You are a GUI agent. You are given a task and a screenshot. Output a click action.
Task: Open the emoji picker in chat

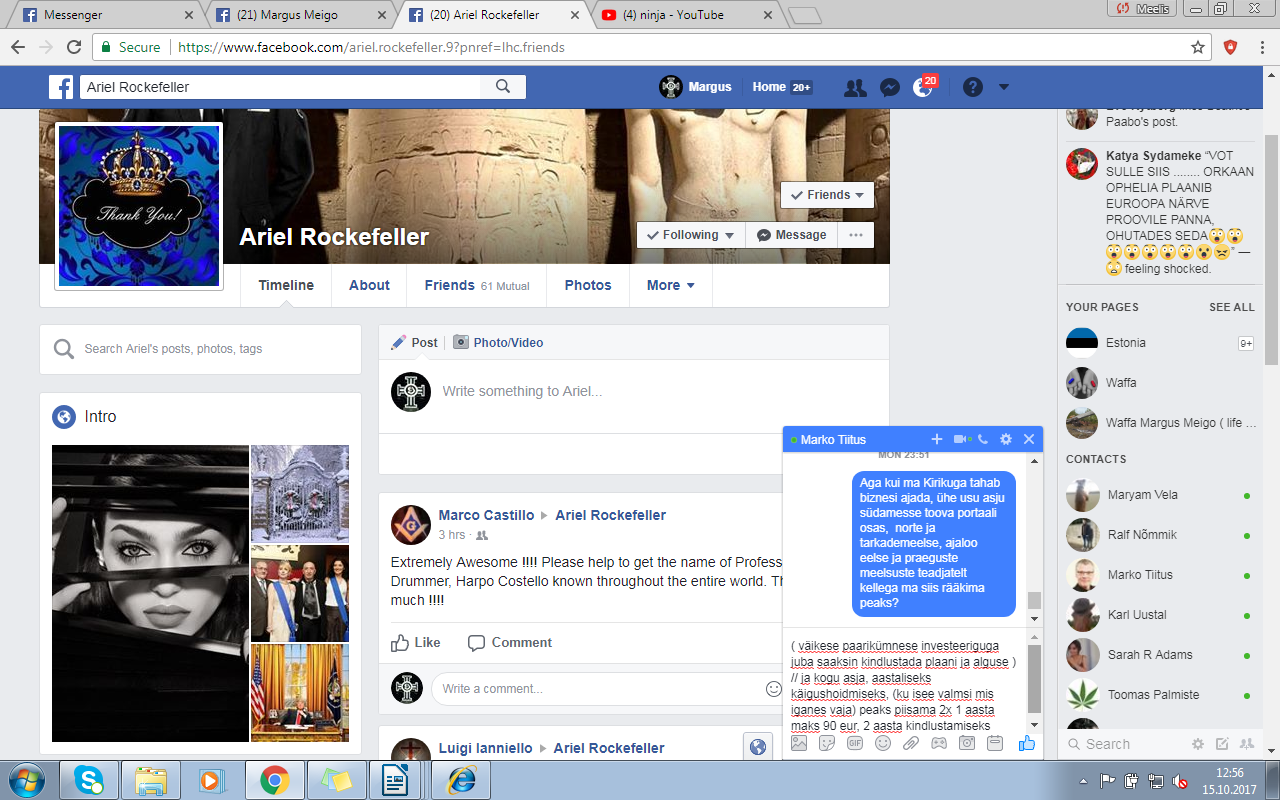(883, 743)
